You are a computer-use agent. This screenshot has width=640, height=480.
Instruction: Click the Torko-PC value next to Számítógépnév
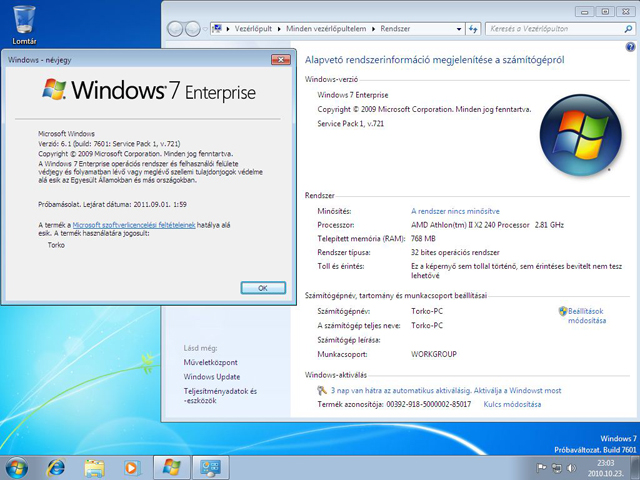427,311
